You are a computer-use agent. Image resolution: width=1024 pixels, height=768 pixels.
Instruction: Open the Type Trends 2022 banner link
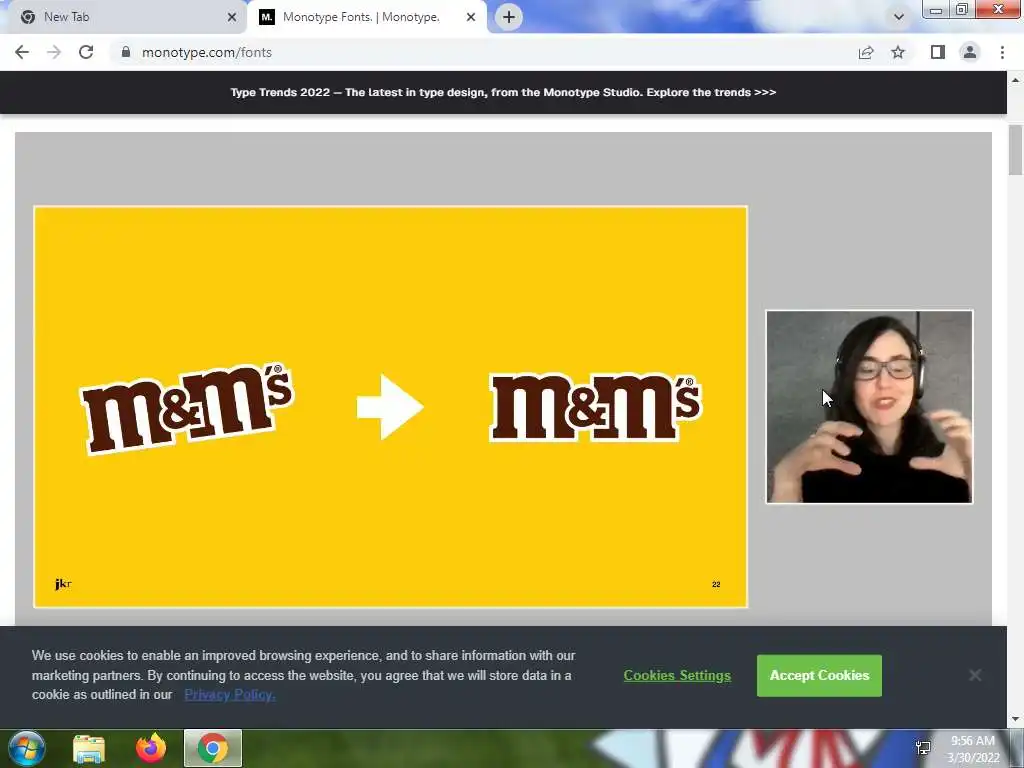503,92
